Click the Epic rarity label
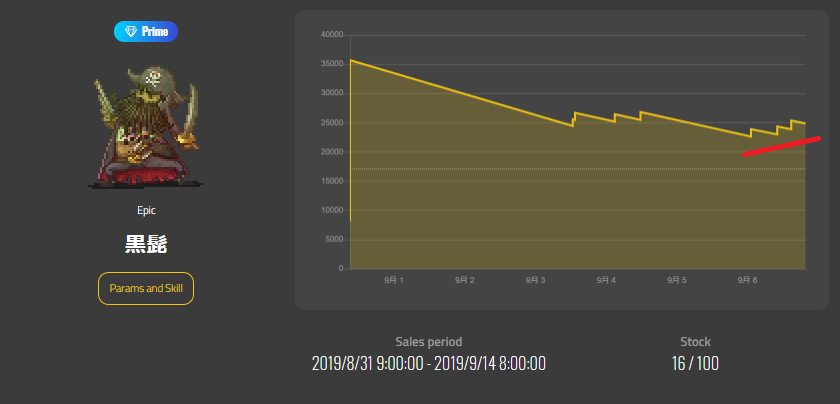The height and width of the screenshot is (404, 840). pos(146,211)
